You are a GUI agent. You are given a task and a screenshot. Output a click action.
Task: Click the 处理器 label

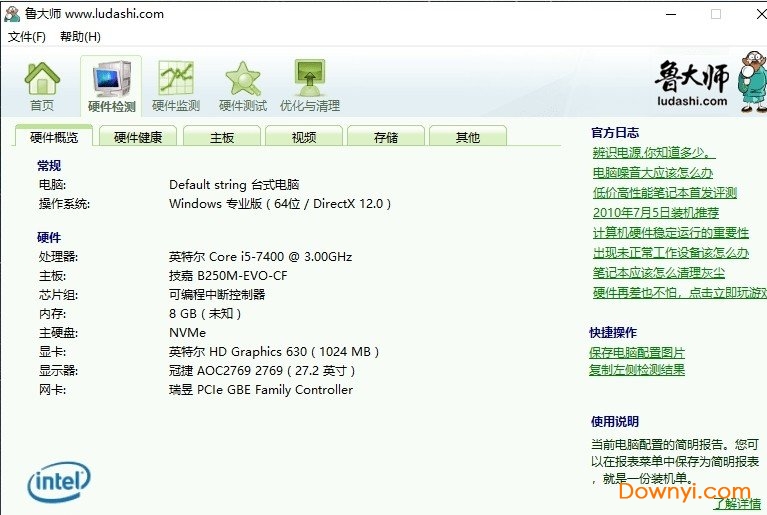[x=58, y=257]
